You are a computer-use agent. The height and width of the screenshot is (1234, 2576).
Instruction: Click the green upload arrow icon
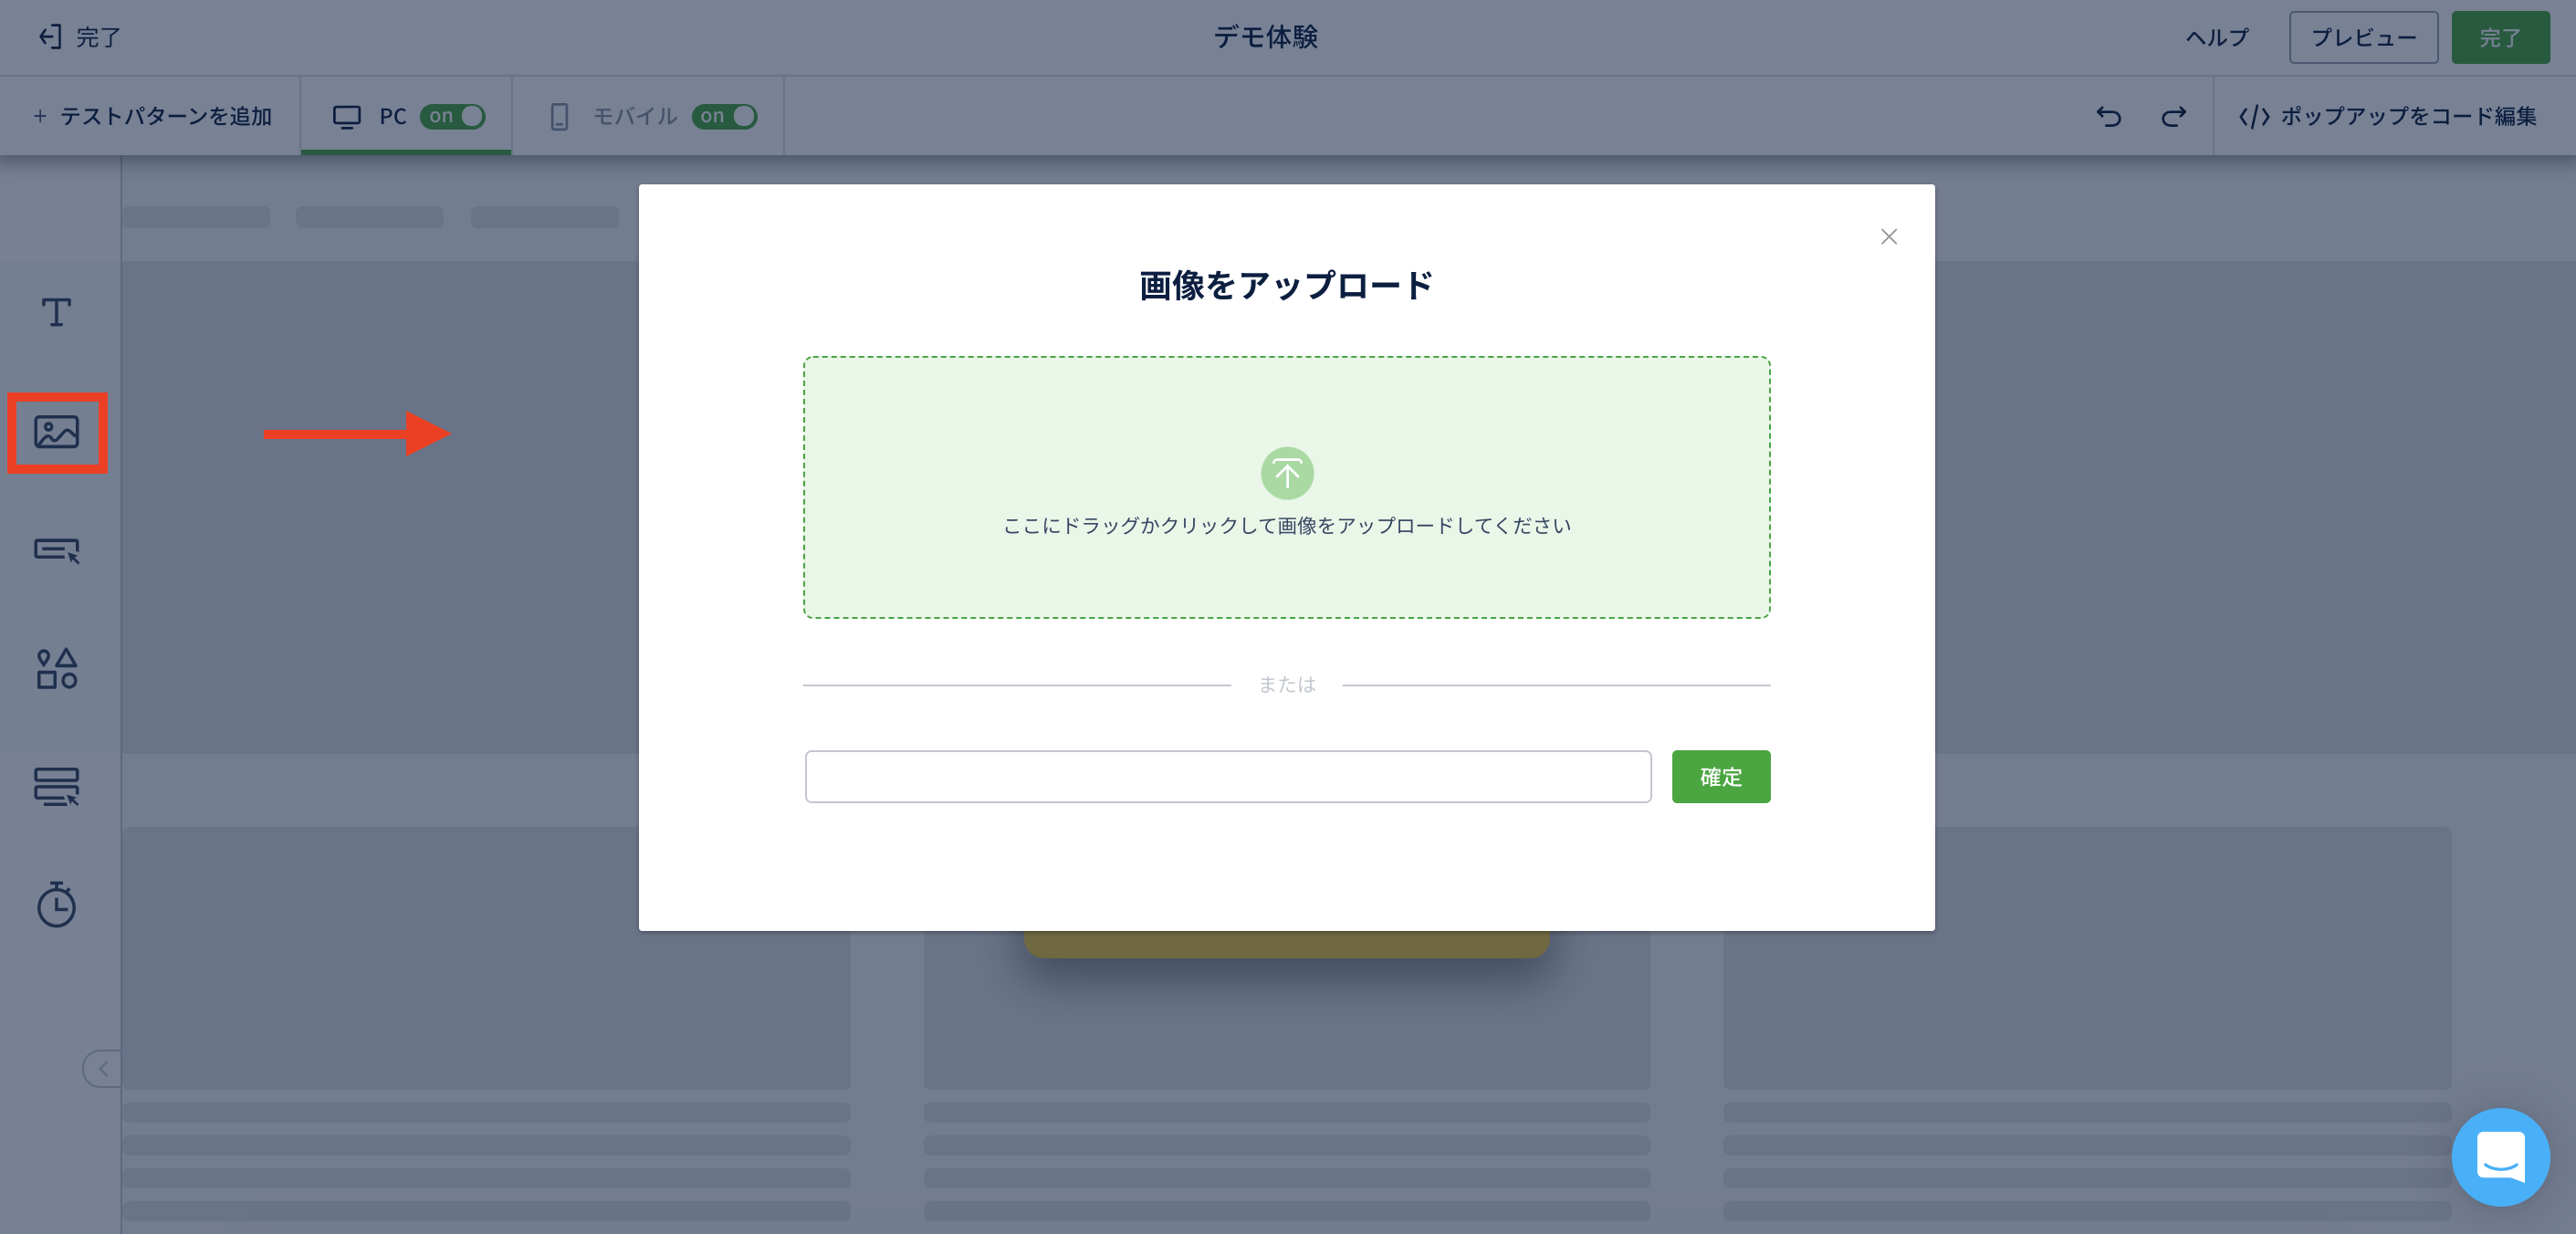pos(1287,473)
